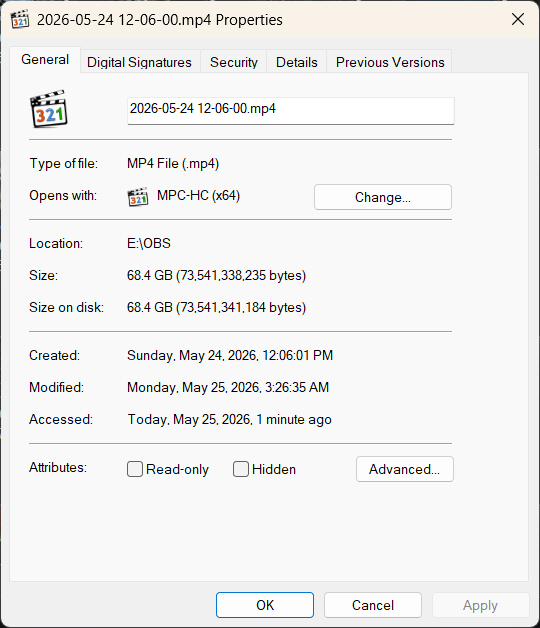Click the window title '2026-05-24 12-06-00.mp4 Properties'
Screen dimensions: 540x628
click(160, 20)
